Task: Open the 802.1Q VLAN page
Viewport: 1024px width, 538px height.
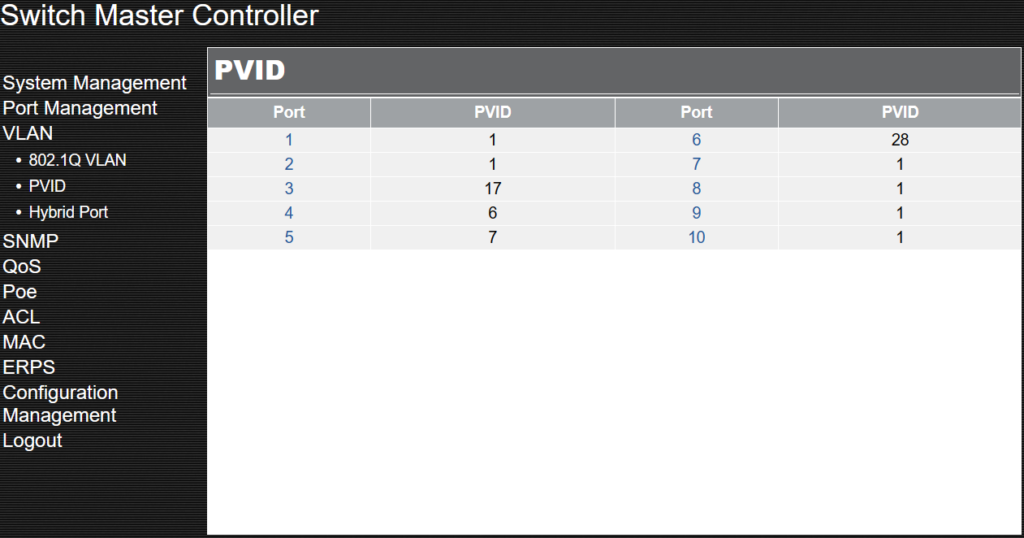Action: (77, 160)
